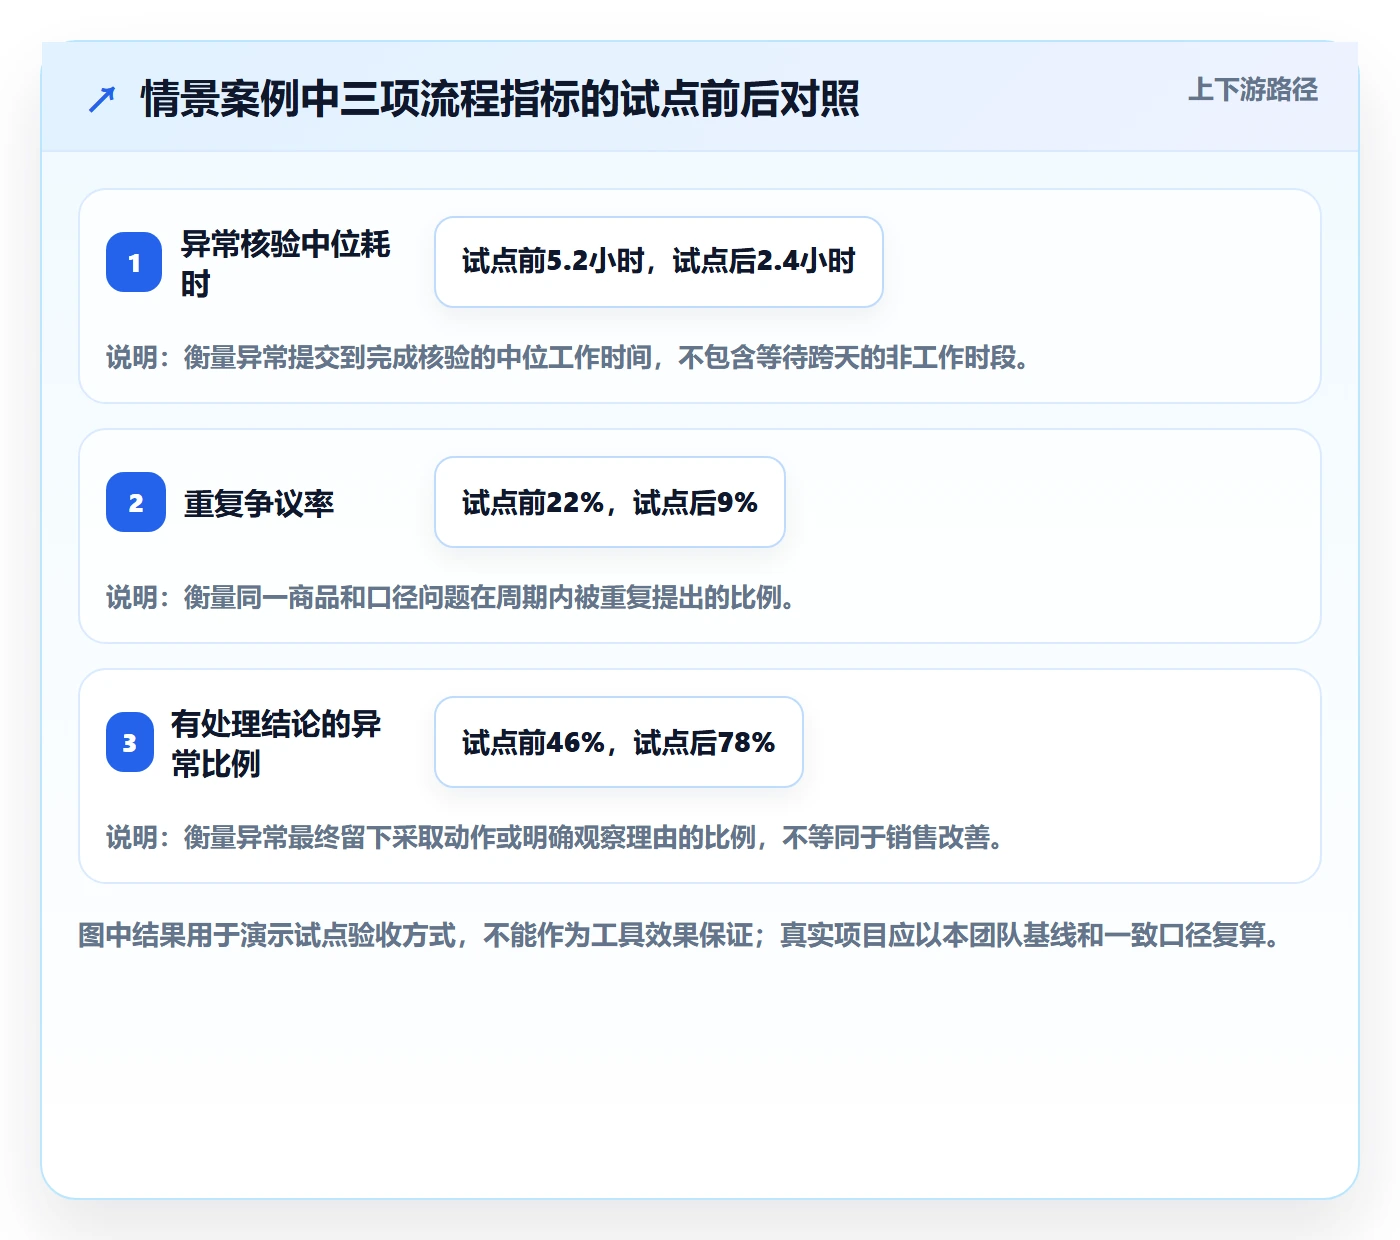Click the 上下游路径 label in the header
The width and height of the screenshot is (1400, 1240).
(1252, 90)
